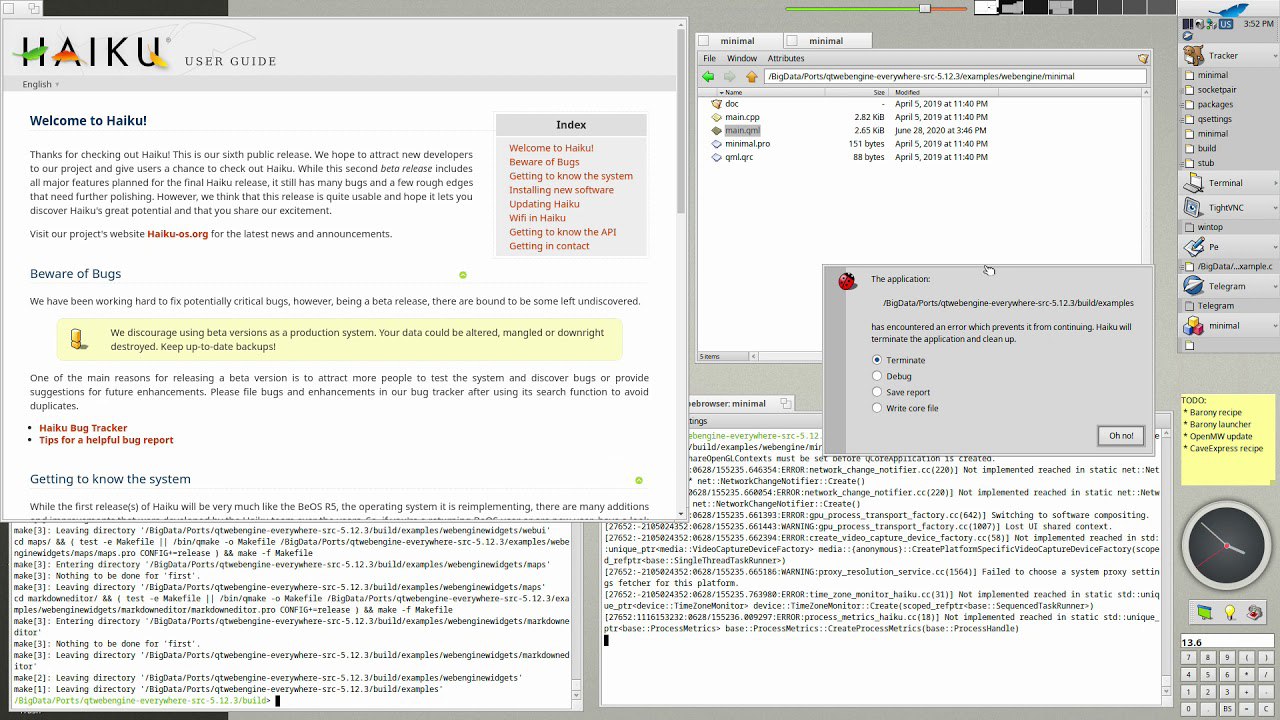Switch to the first minimal window tab

tap(738, 41)
